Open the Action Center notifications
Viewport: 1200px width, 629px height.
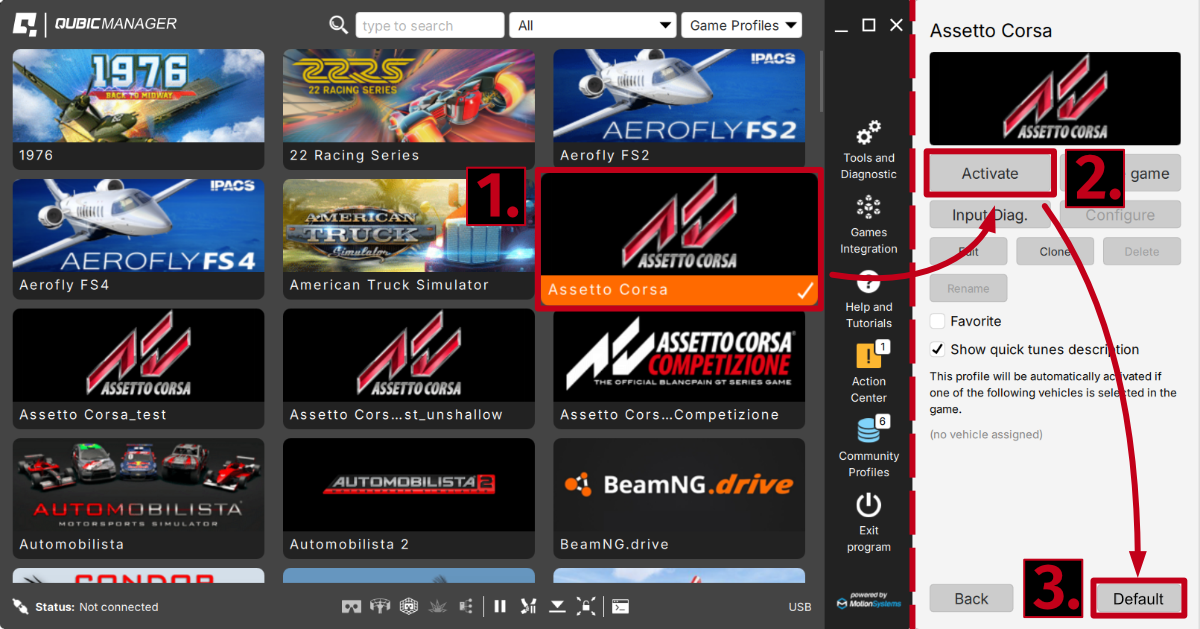coord(868,371)
